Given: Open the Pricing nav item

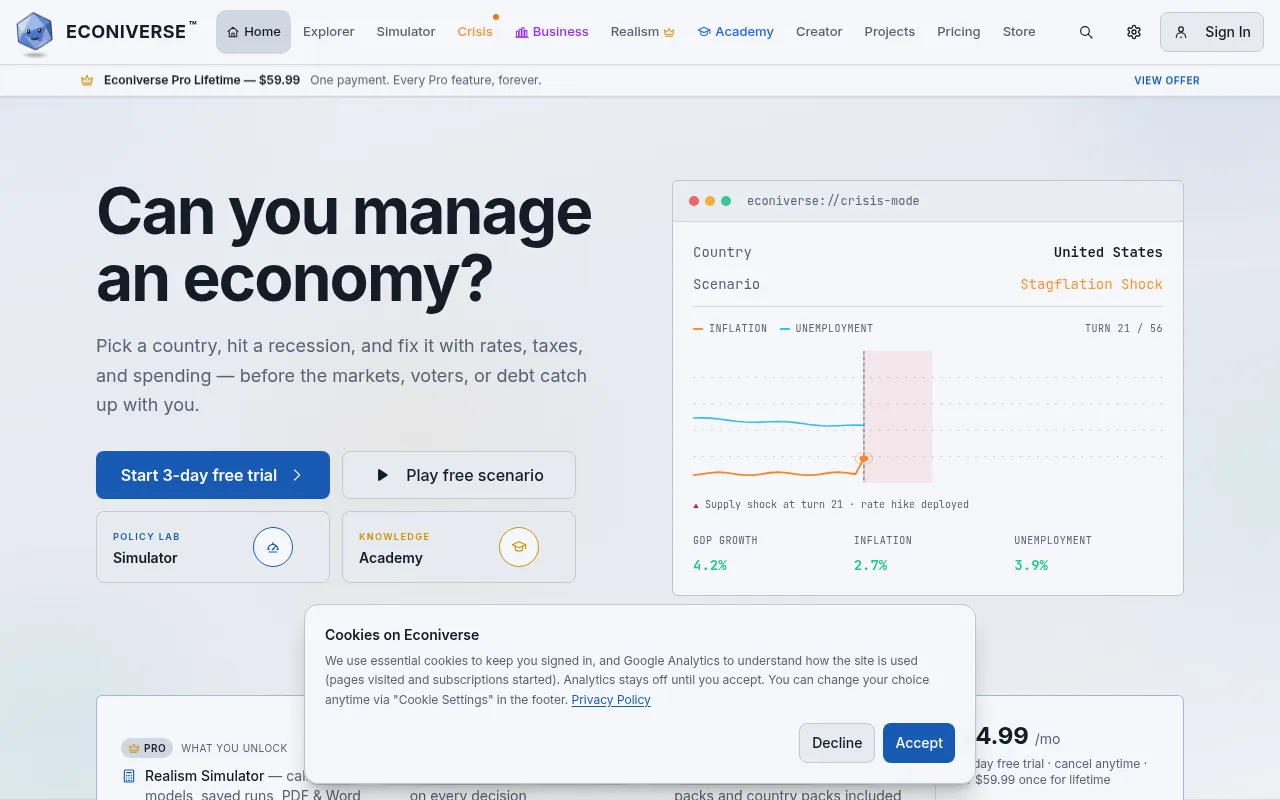Looking at the screenshot, I should [x=959, y=32].
